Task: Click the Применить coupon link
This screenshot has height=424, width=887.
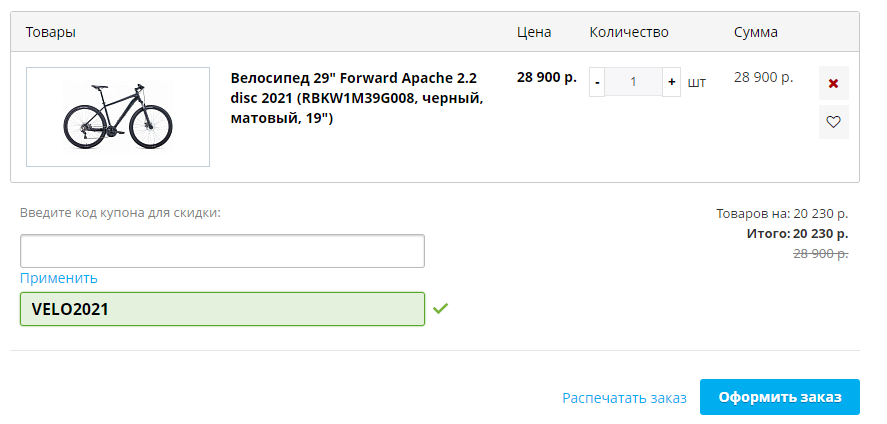Action: tap(59, 278)
